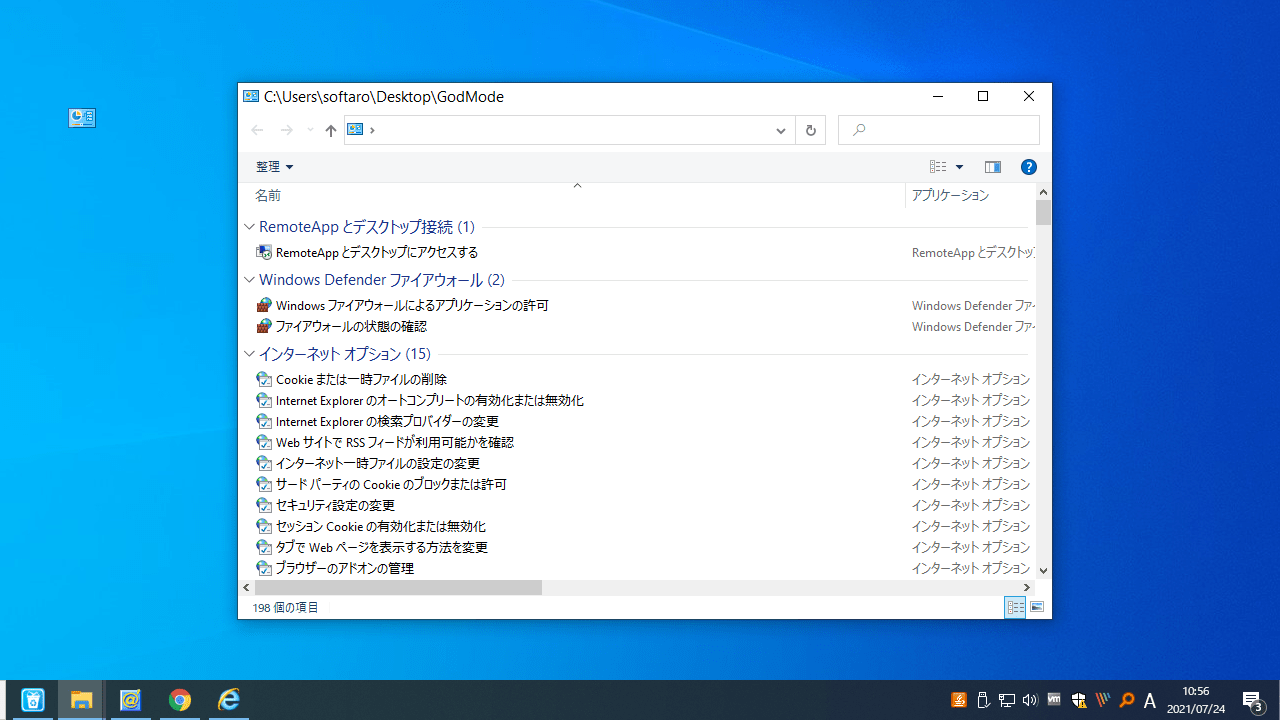The width and height of the screenshot is (1280, 720).
Task: Open the mail app in taskbar
Action: (130, 700)
